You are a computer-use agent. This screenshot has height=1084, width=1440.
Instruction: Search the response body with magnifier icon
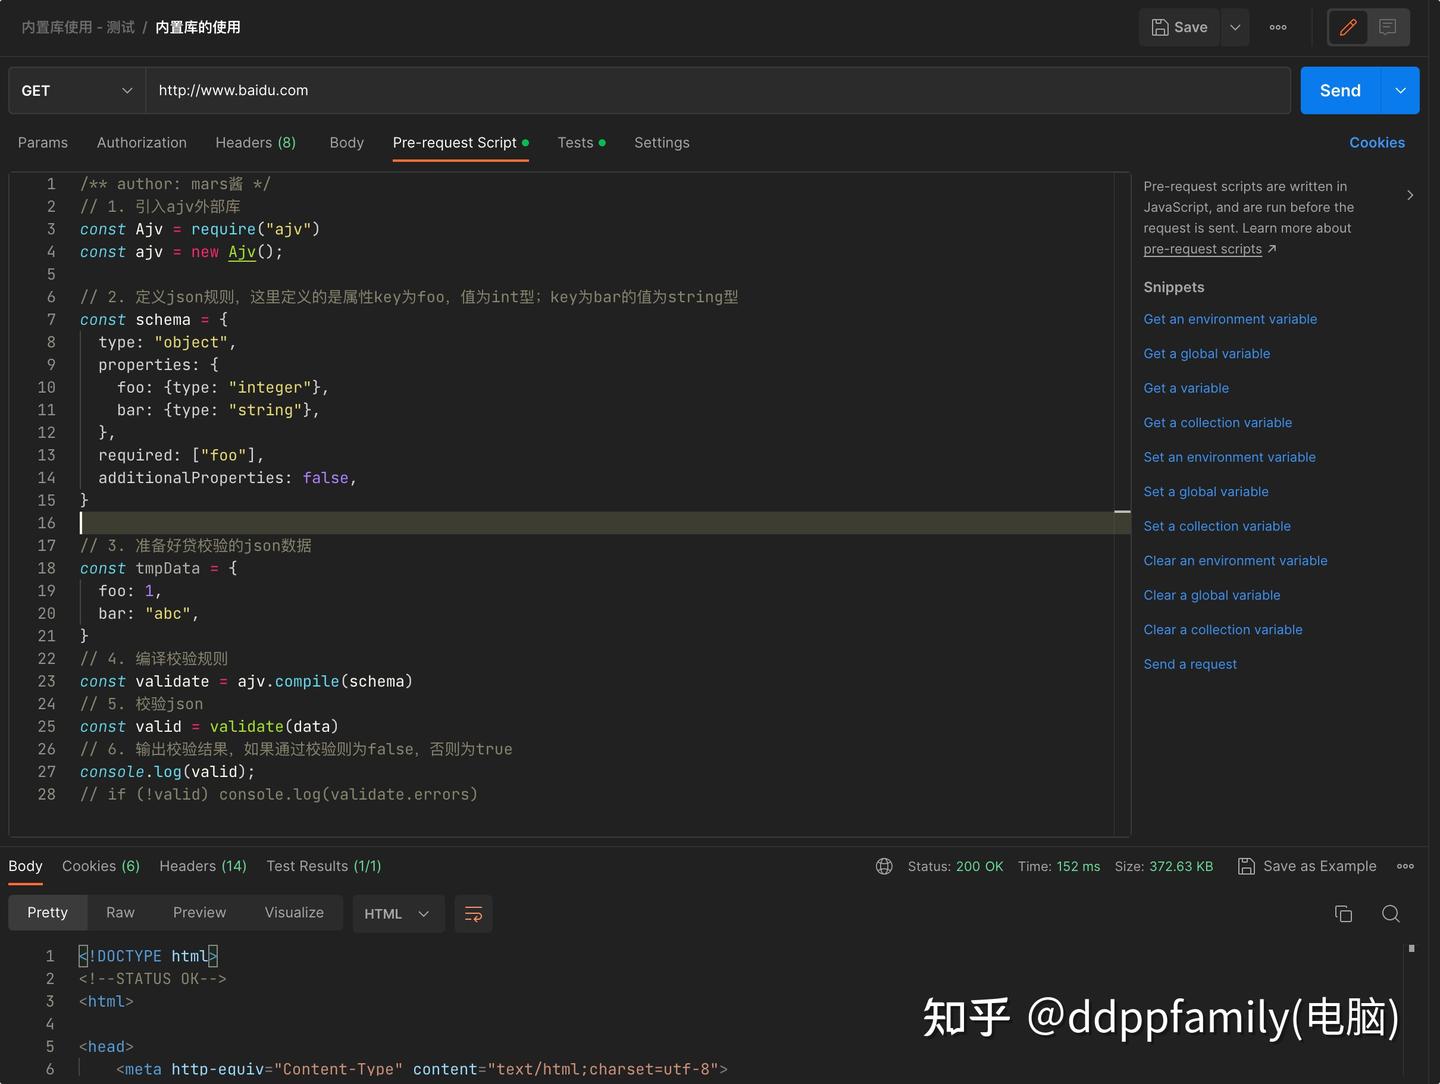(1390, 913)
